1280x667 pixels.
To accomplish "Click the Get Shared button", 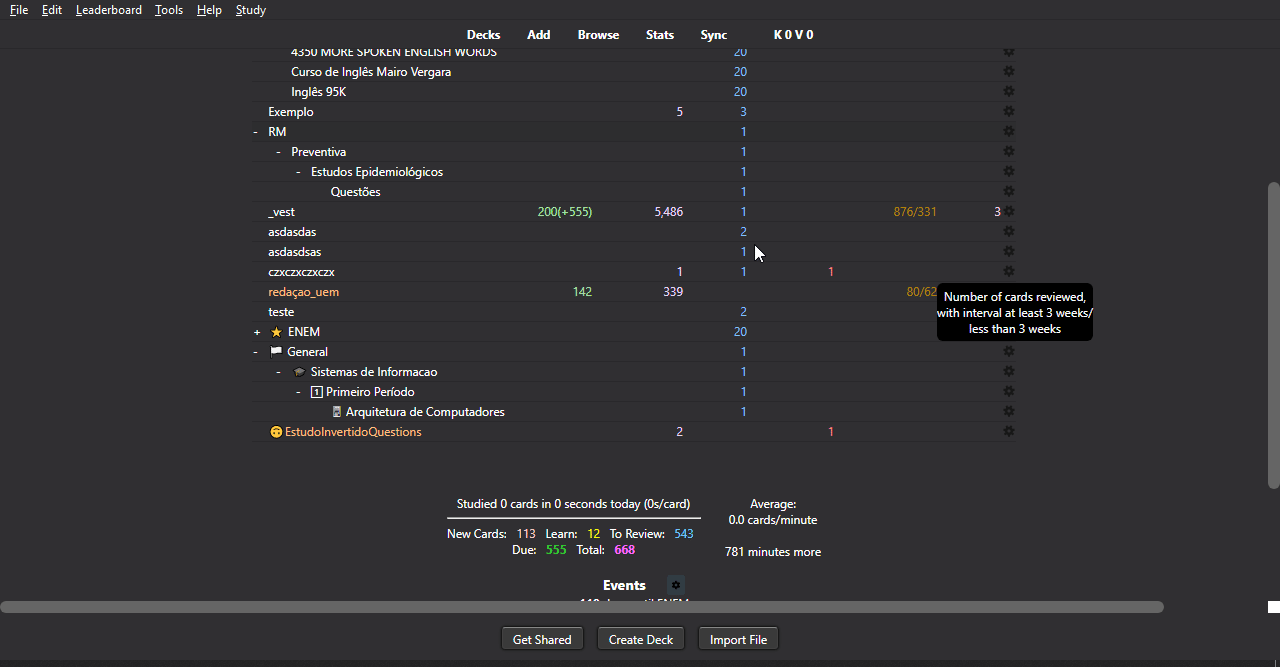I will [x=542, y=639].
